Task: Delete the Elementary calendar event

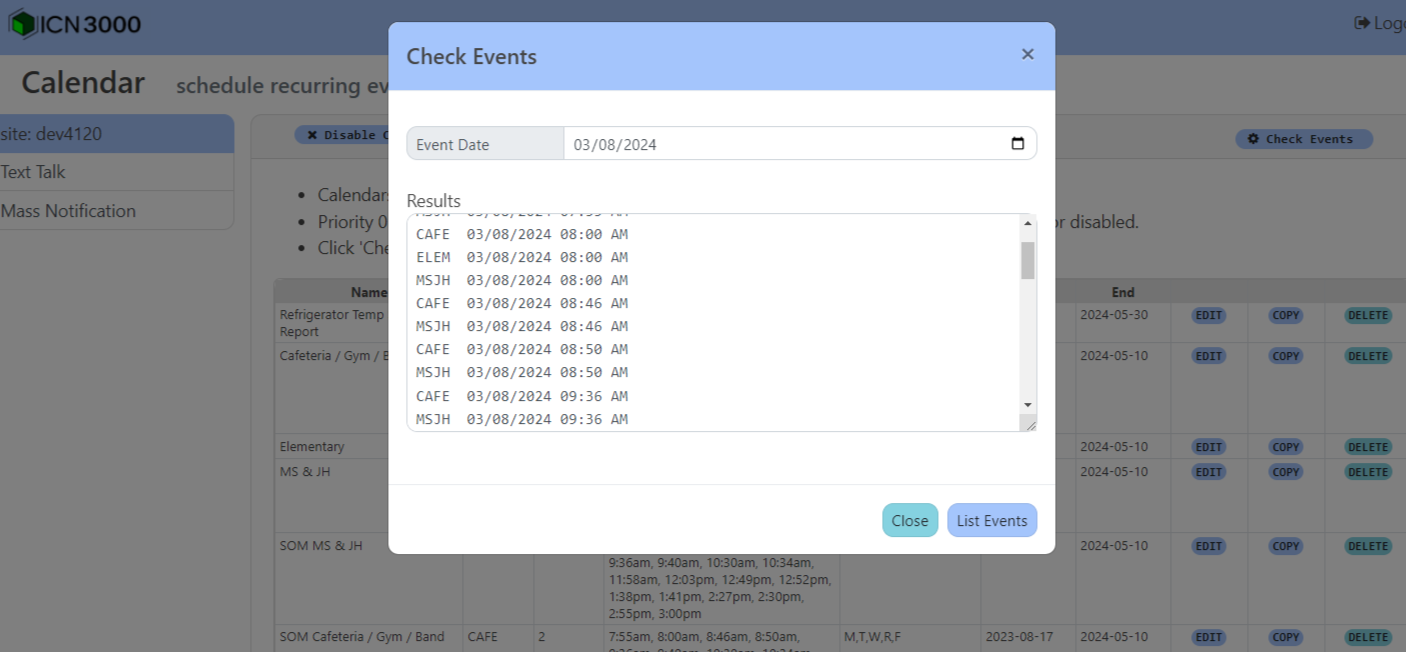Action: click(1366, 446)
